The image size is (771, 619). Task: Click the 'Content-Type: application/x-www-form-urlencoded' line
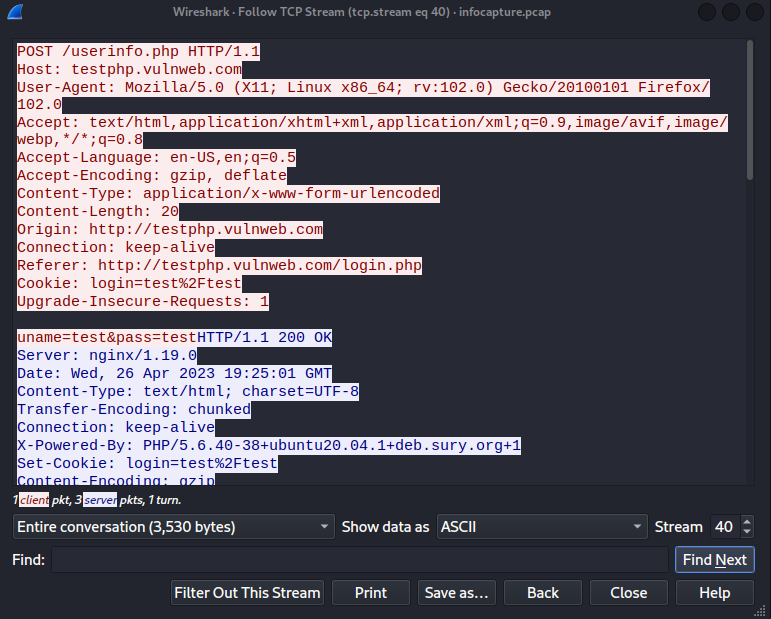[228, 193]
